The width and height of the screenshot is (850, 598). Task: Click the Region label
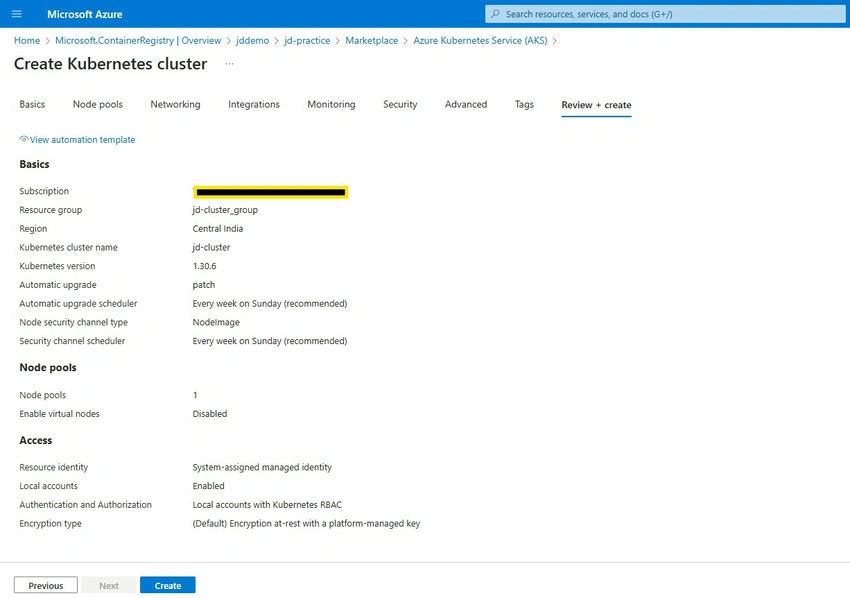point(33,229)
